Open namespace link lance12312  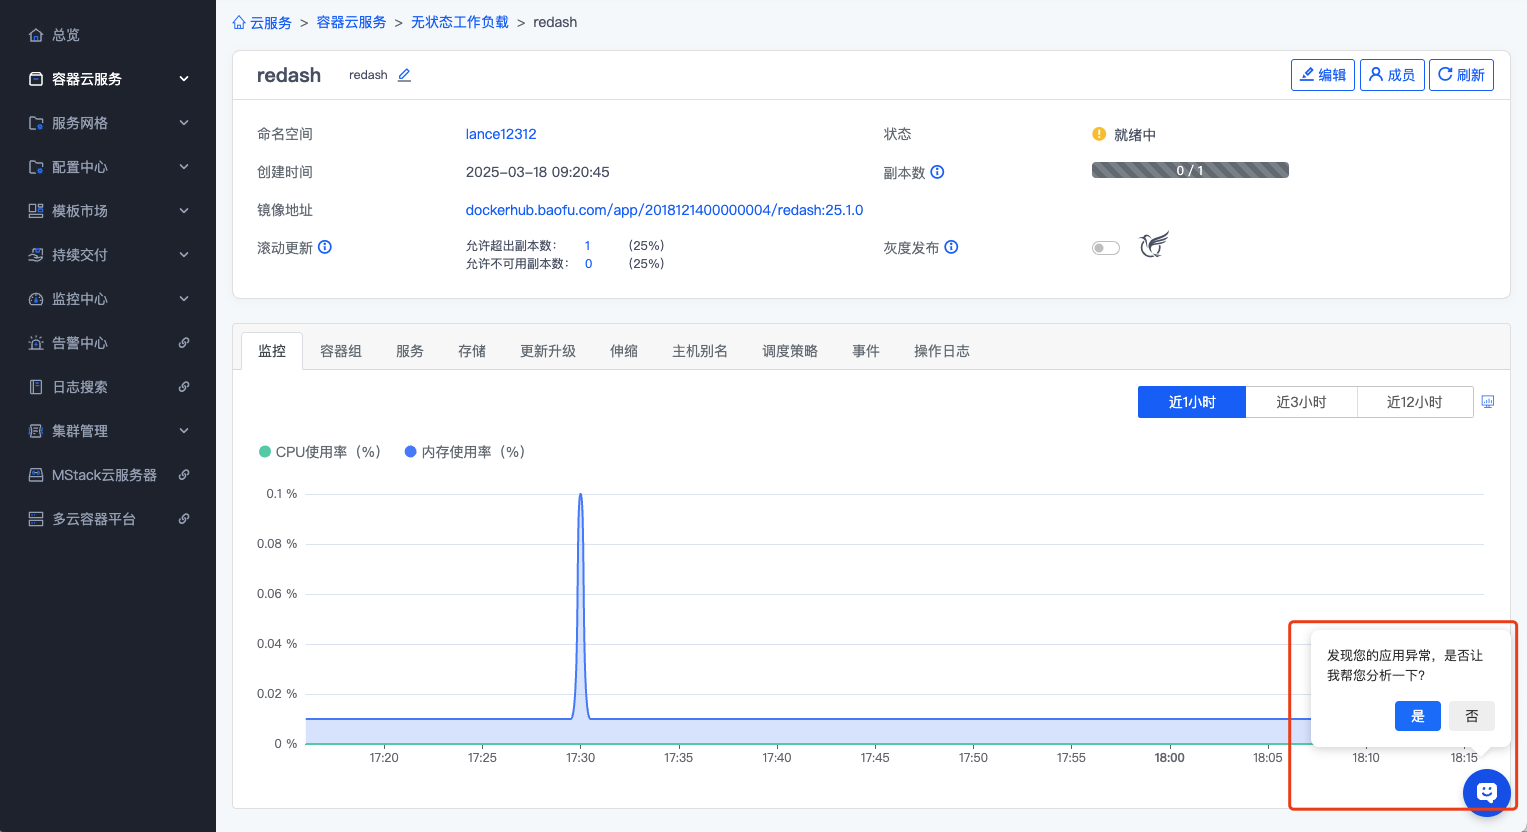pos(501,134)
